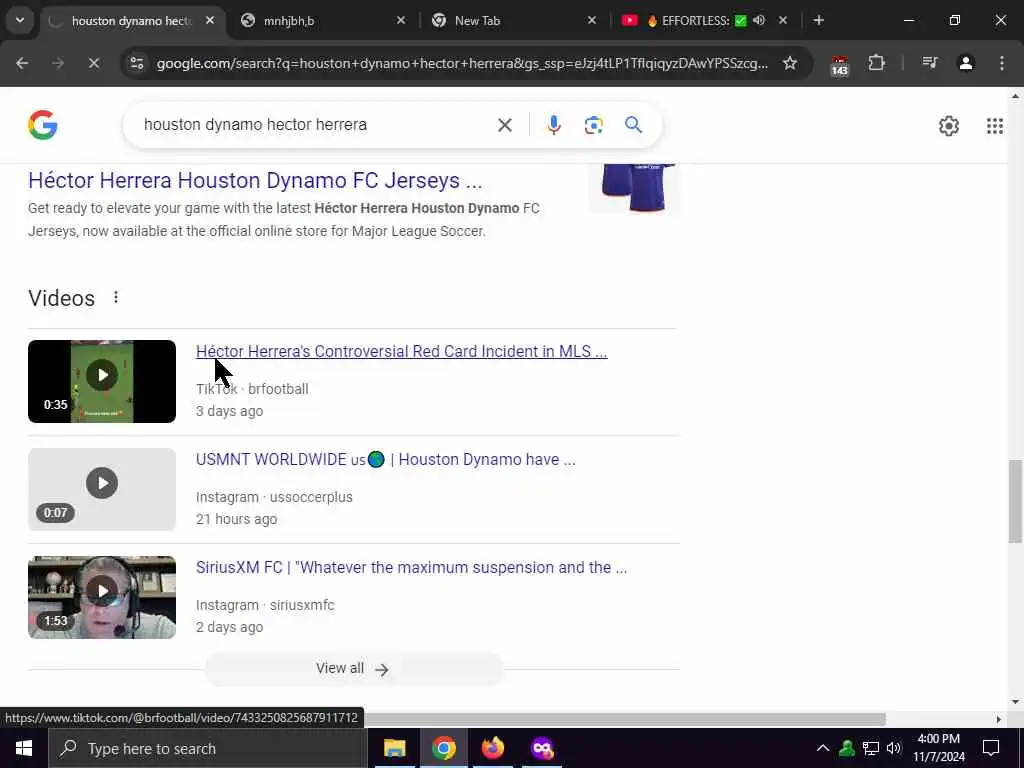Open File Explorer from taskbar
This screenshot has width=1024, height=768.
coord(394,748)
